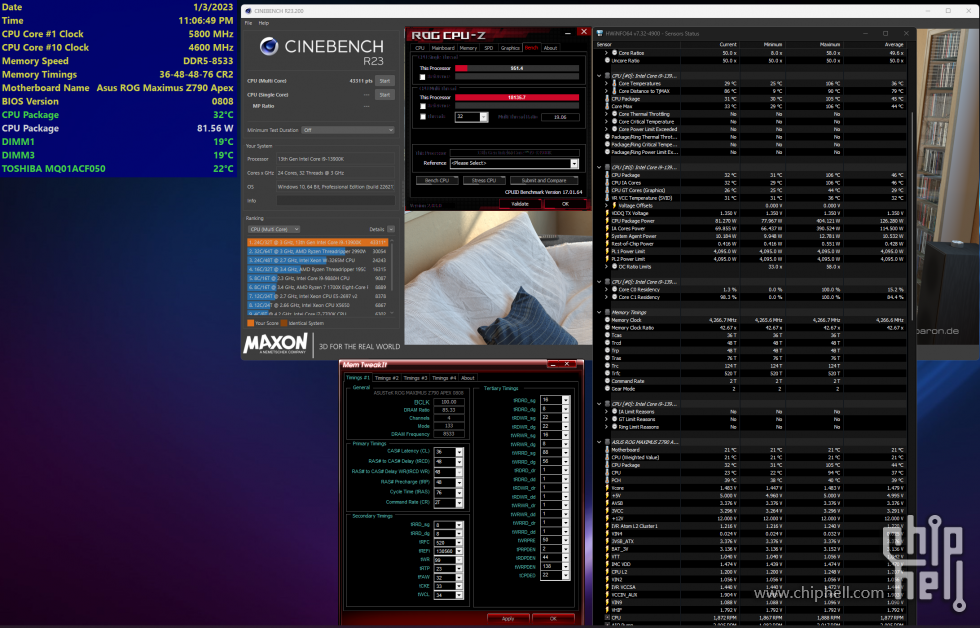Click the PL2 Power Limit lightning icon
This screenshot has height=628, width=980.
[x=608, y=259]
